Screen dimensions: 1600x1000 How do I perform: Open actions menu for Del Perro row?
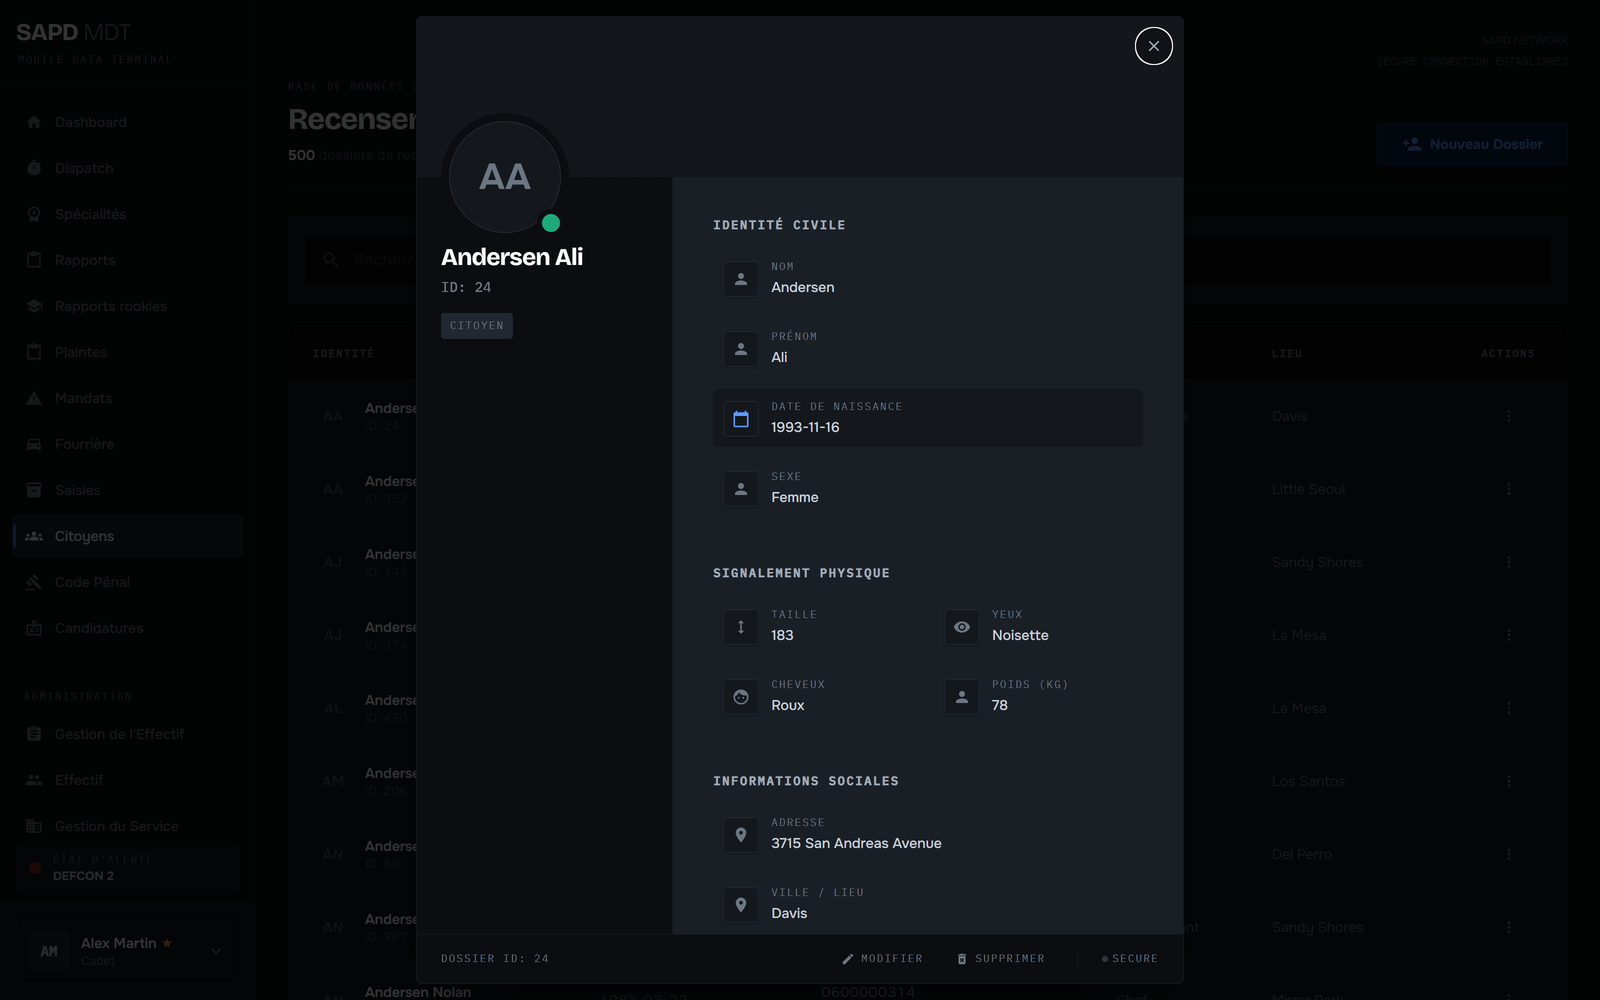(x=1508, y=854)
